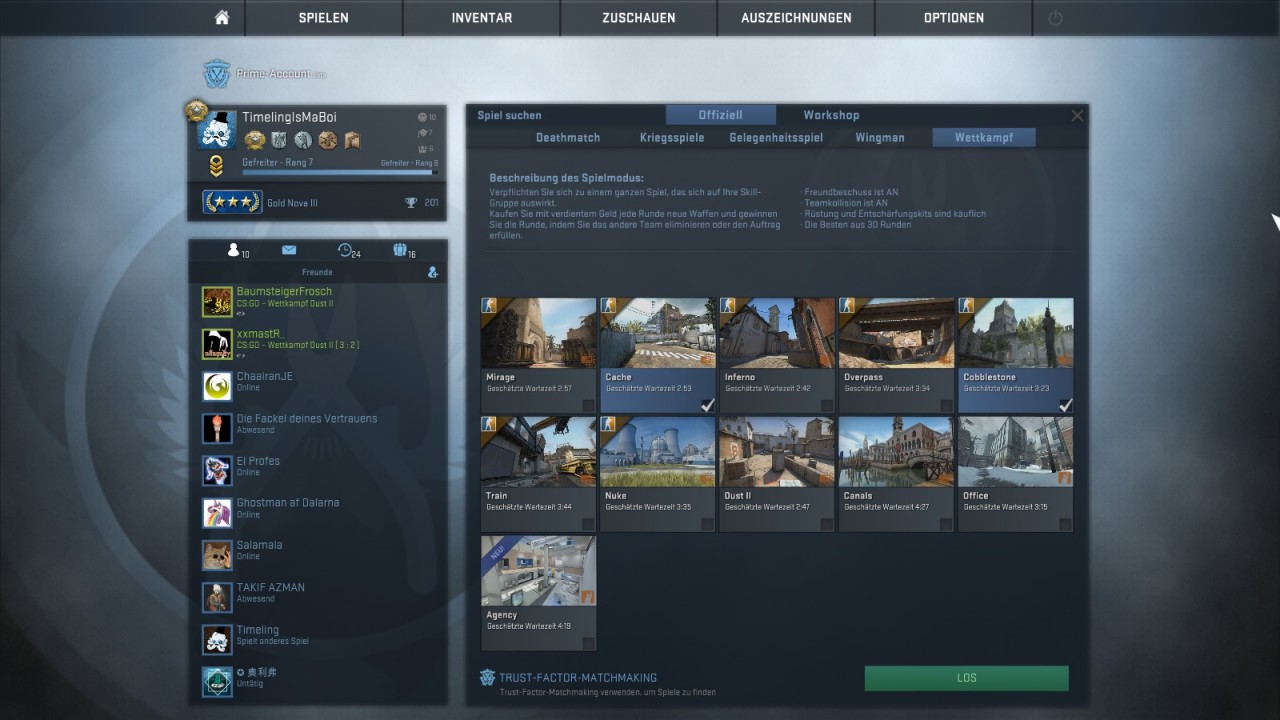Uncheck the Cobblestone map checkbox
This screenshot has height=720, width=1280.
(x=1065, y=405)
